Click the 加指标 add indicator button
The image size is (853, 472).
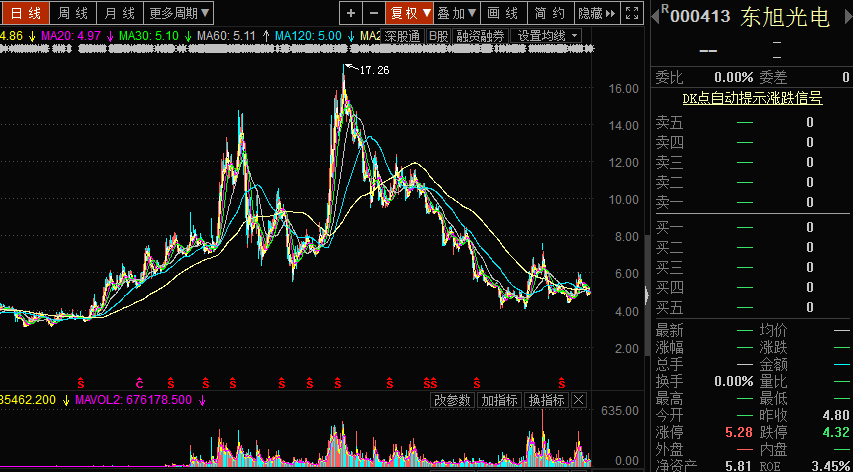coord(499,400)
